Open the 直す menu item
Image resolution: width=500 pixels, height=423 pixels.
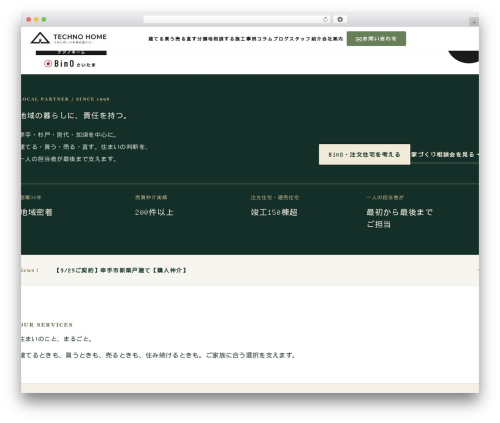191,39
